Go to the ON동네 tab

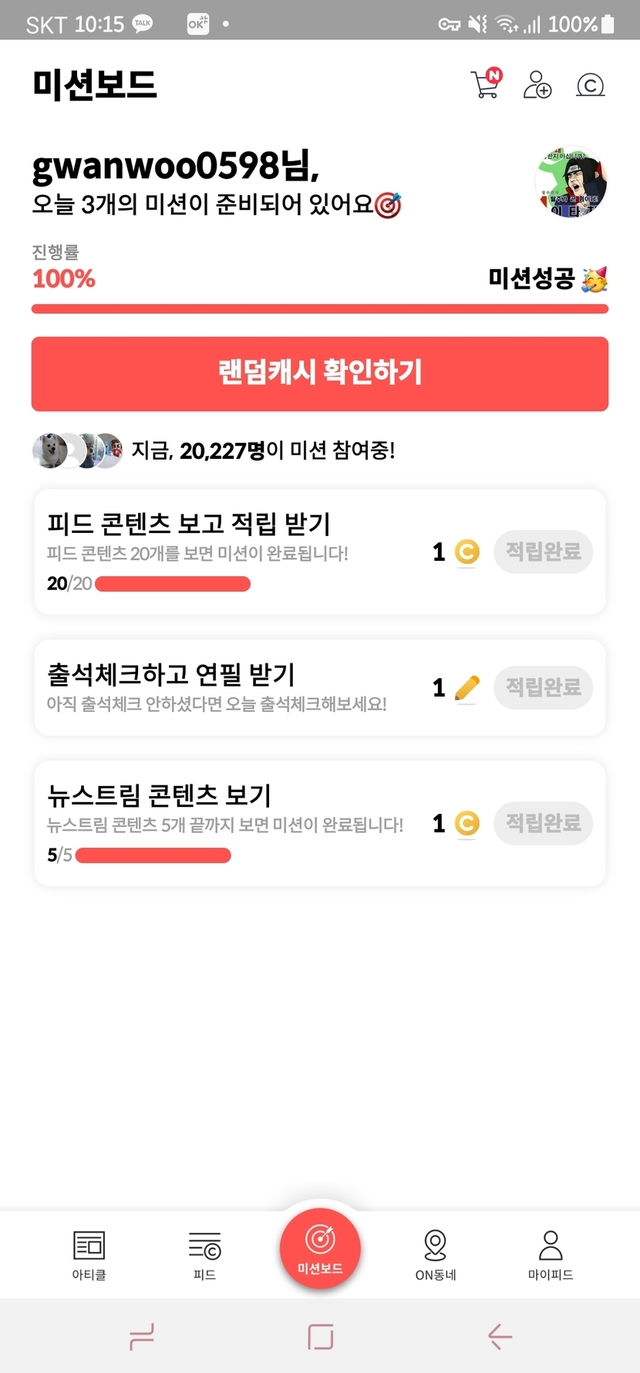[435, 1254]
